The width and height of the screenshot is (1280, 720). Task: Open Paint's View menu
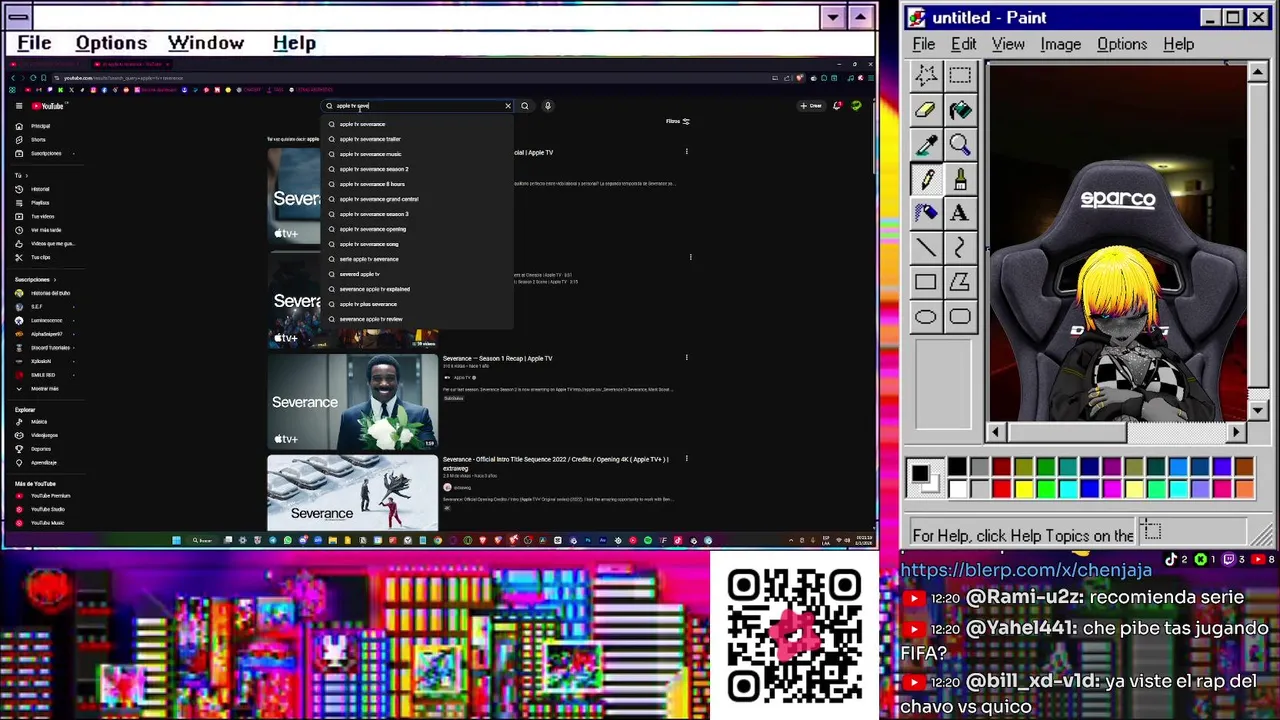click(x=1008, y=44)
